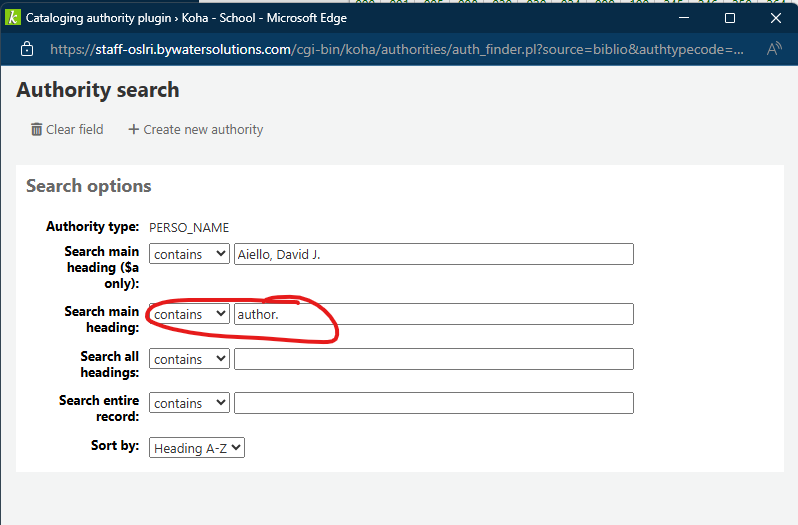Click the plus icon for Create new authority
Image resolution: width=798 pixels, height=525 pixels.
(x=132, y=129)
